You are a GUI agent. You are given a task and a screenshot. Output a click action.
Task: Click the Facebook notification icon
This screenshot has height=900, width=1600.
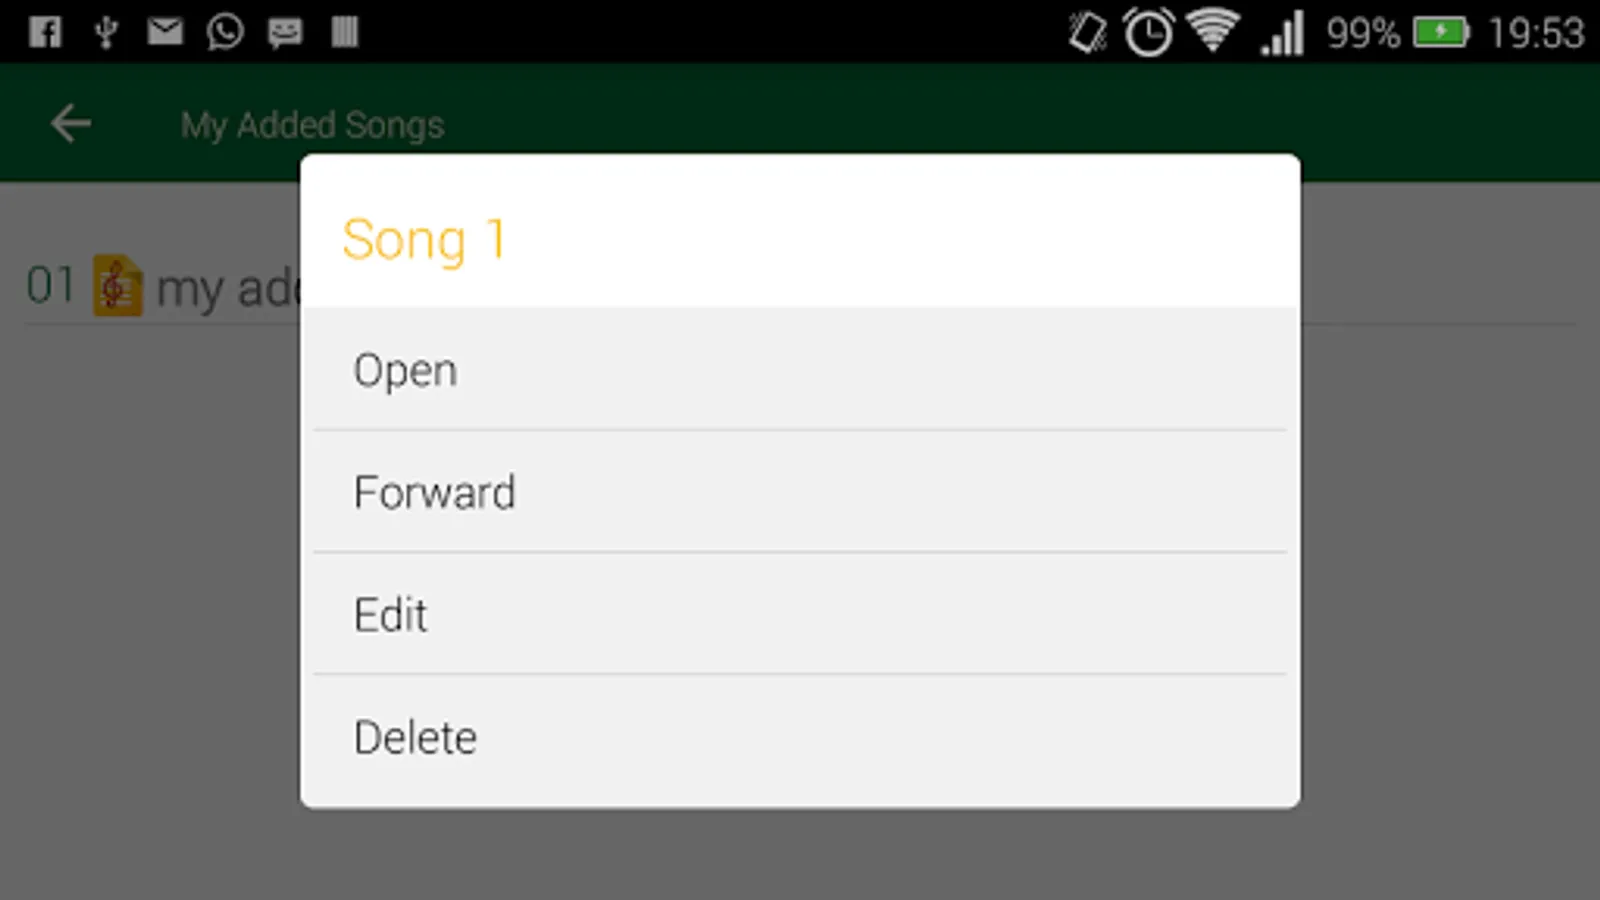[x=45, y=32]
